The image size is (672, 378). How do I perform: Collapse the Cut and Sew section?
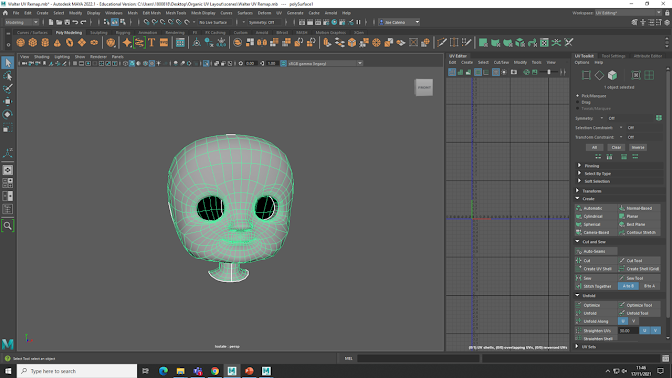coord(577,242)
